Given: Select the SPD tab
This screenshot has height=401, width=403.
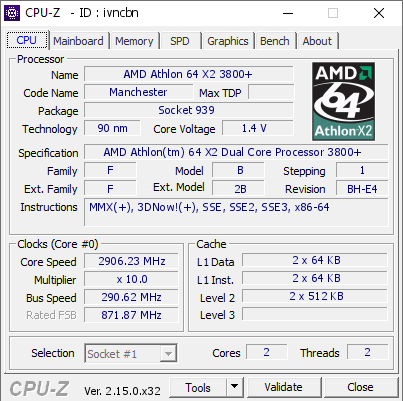Looking at the screenshot, I should (x=180, y=41).
